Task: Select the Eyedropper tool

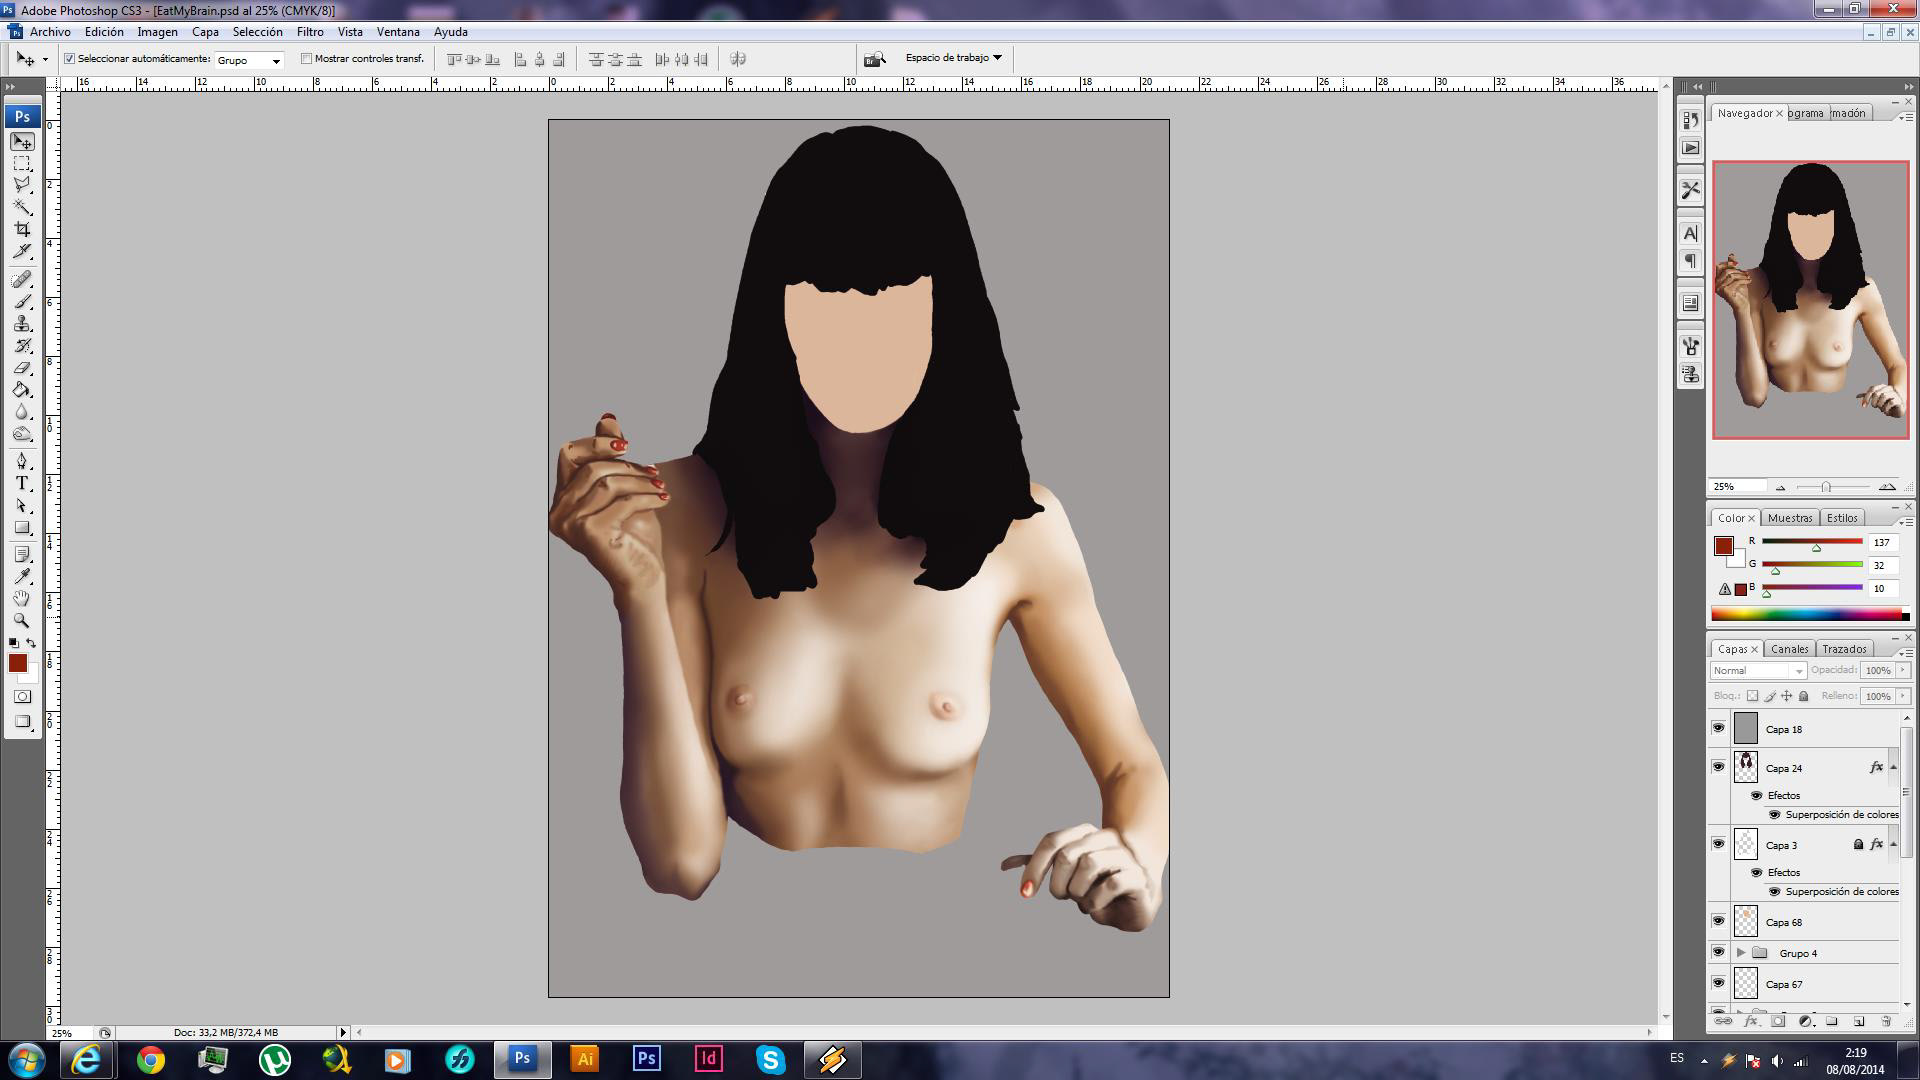Action: [x=22, y=576]
